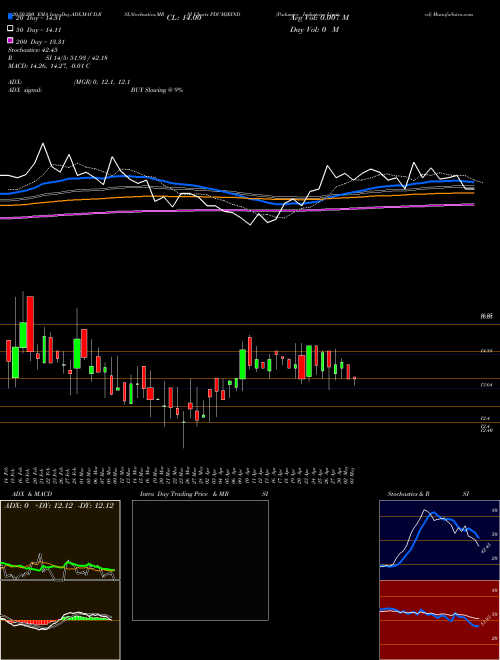Click the 'ADX: 0 +DY: 12.12 -DY: 12.12' header
Image resolution: width=500 pixels, height=660 pixels.
coord(59,506)
